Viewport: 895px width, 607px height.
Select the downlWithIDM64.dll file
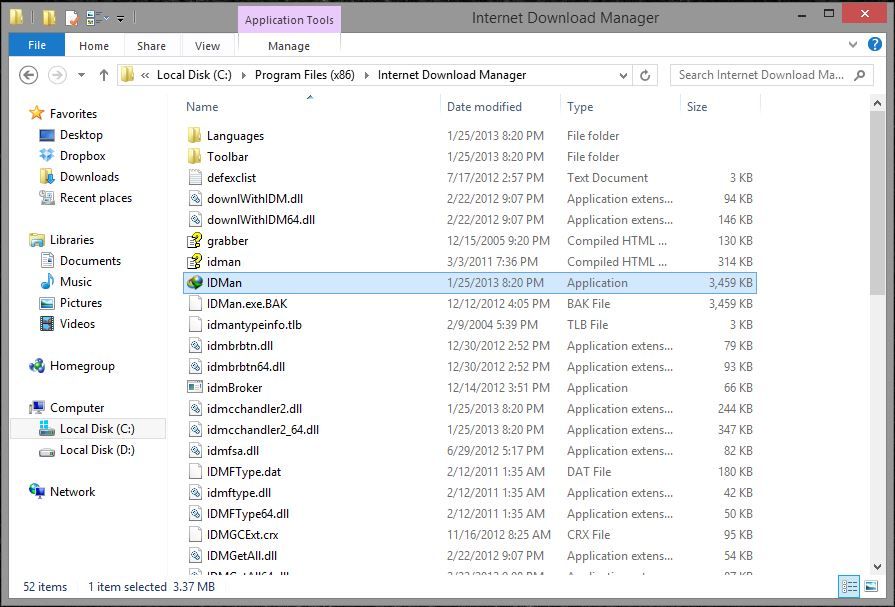tap(470, 220)
